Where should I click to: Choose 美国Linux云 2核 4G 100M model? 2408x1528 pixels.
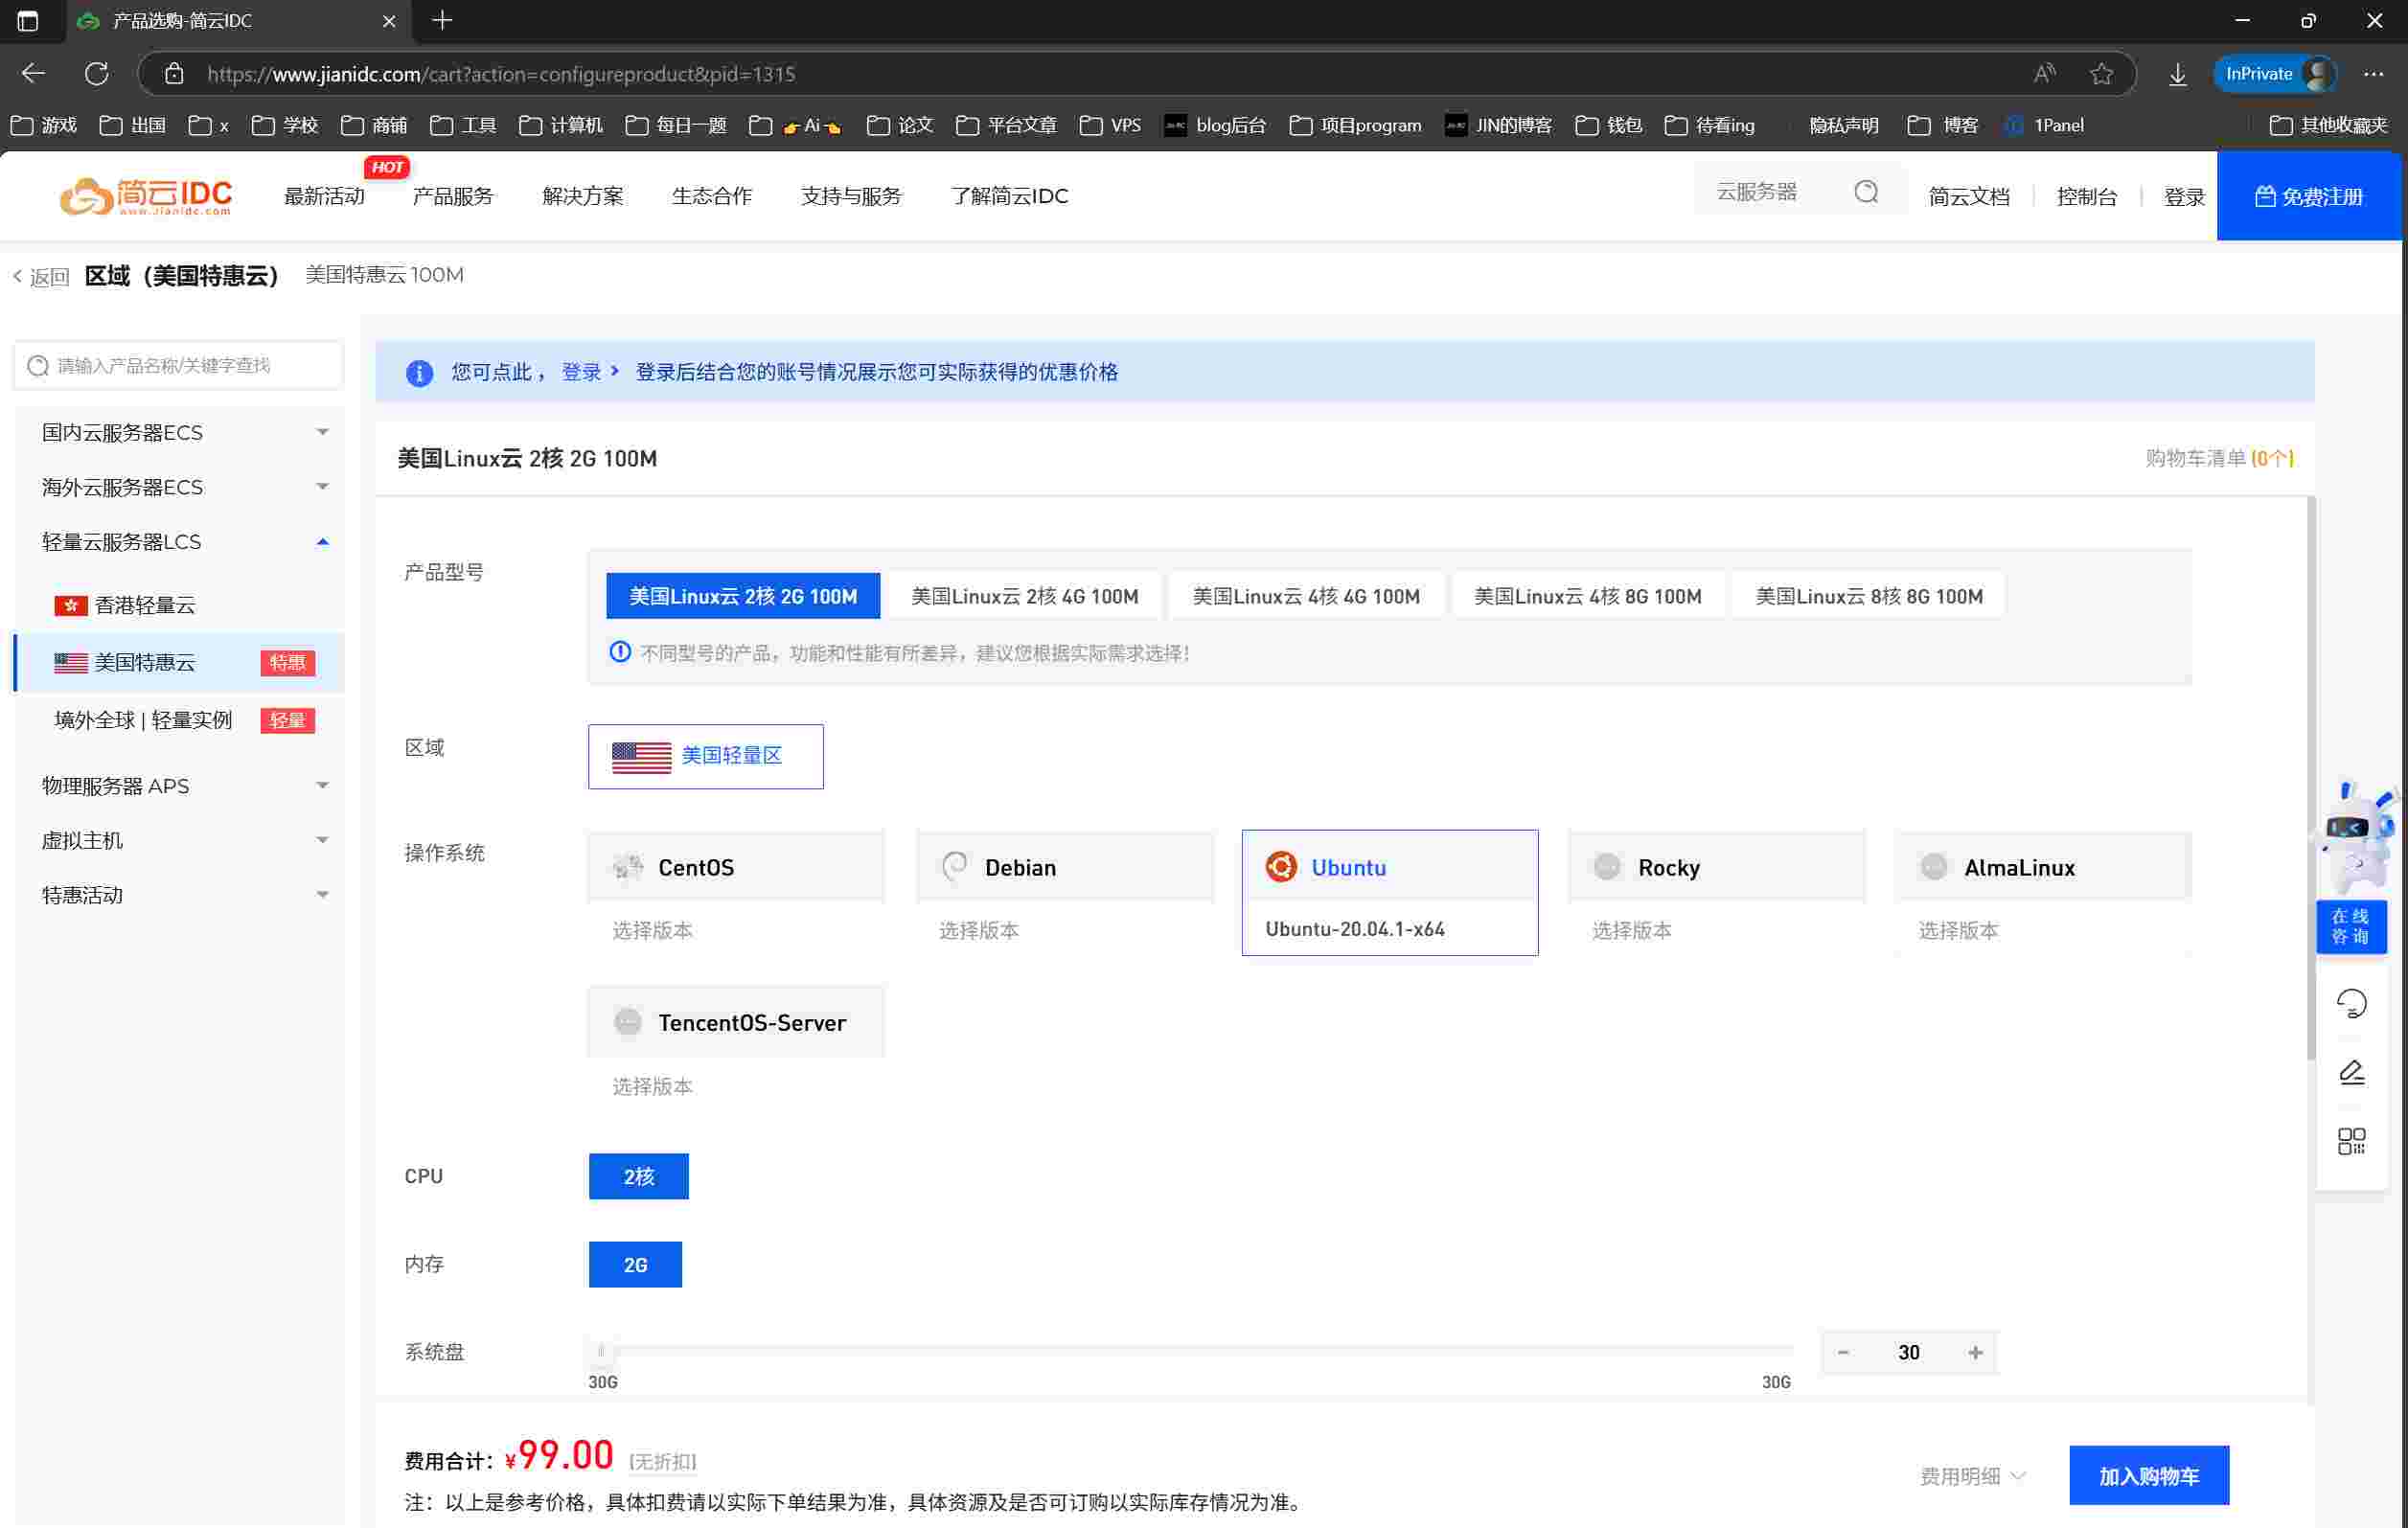point(1024,596)
